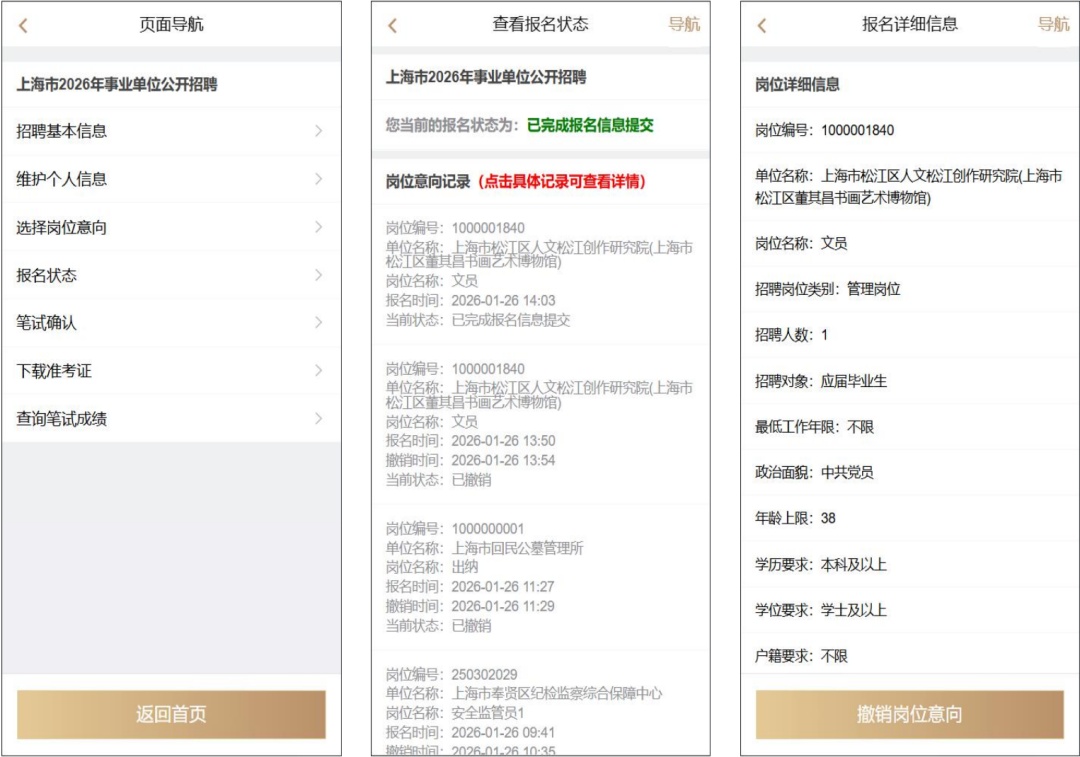Open 文员 record registered at 13:50

click(540, 424)
